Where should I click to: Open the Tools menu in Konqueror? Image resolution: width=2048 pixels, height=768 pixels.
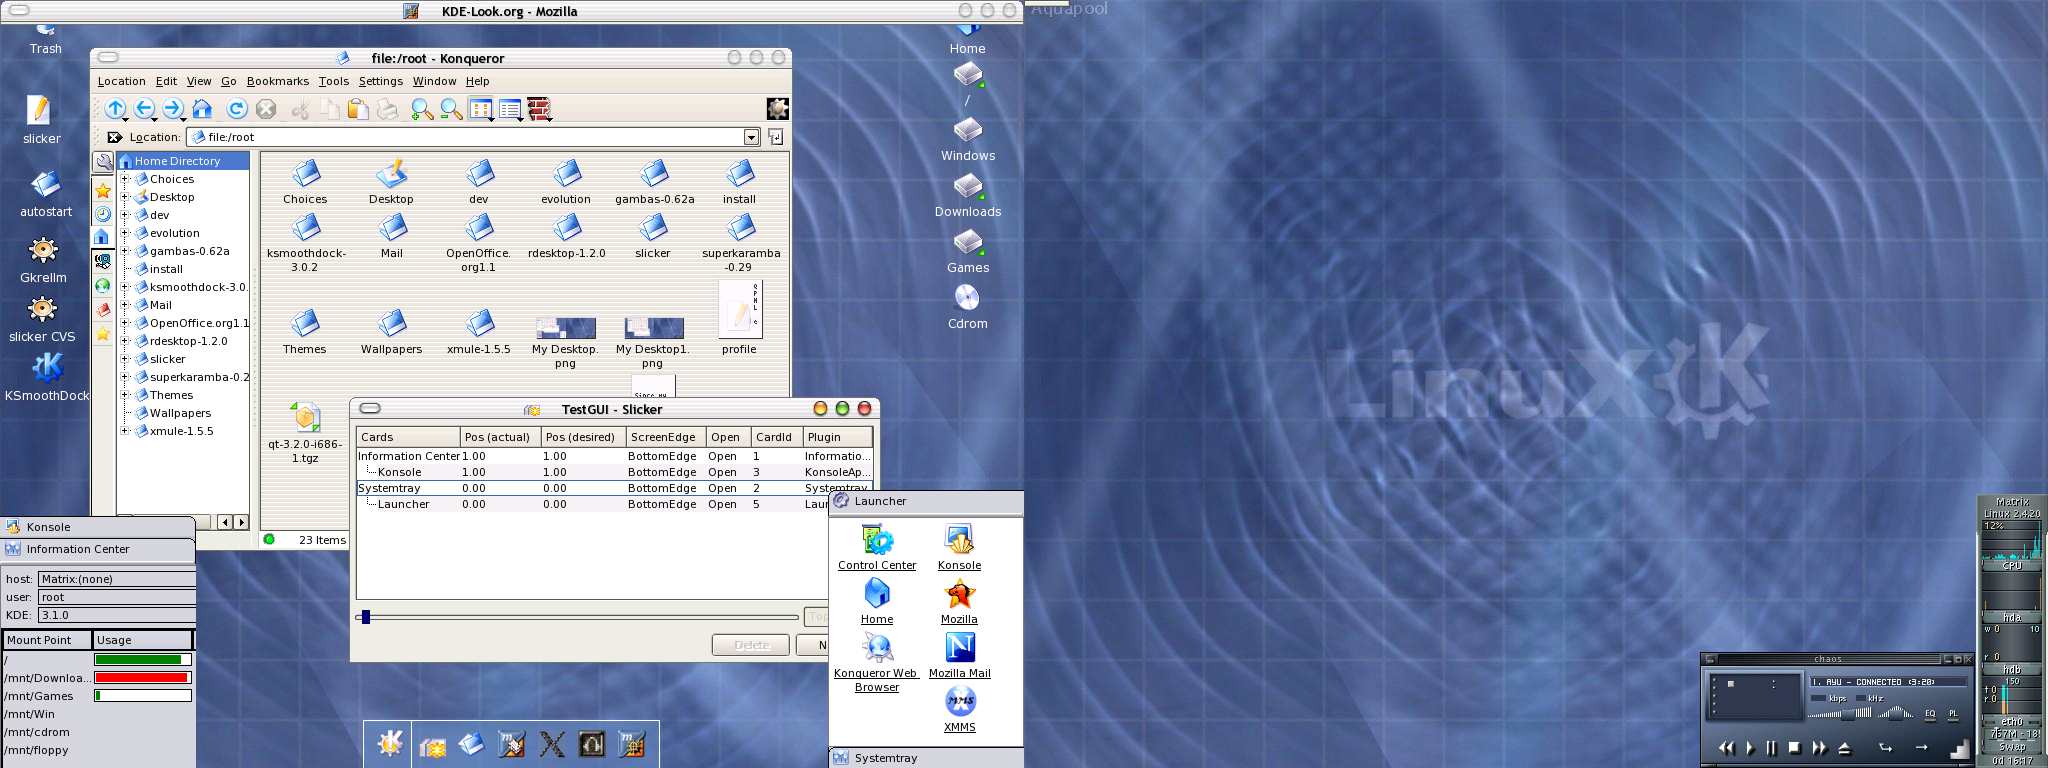(334, 82)
